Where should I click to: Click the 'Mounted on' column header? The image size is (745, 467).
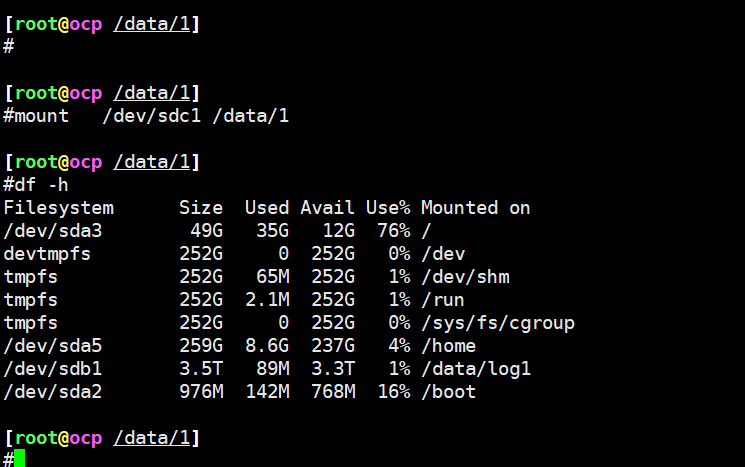click(x=475, y=208)
